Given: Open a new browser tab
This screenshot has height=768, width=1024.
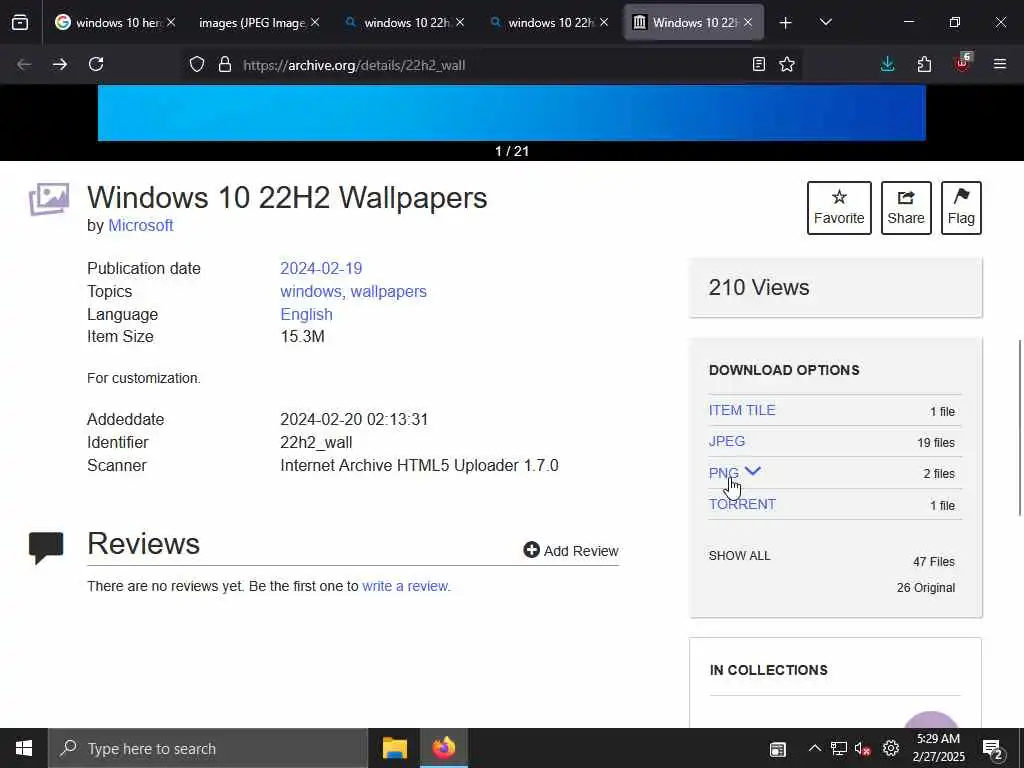Looking at the screenshot, I should tap(786, 23).
